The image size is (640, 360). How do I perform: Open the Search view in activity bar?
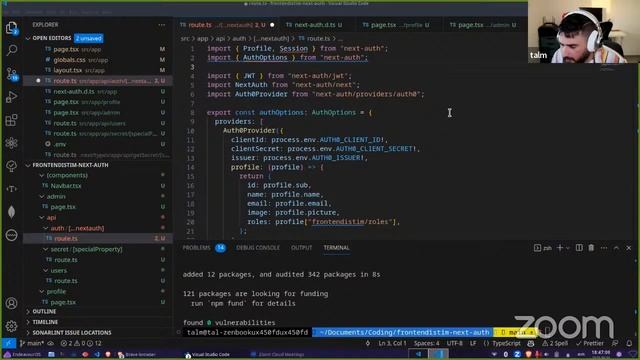11,51
